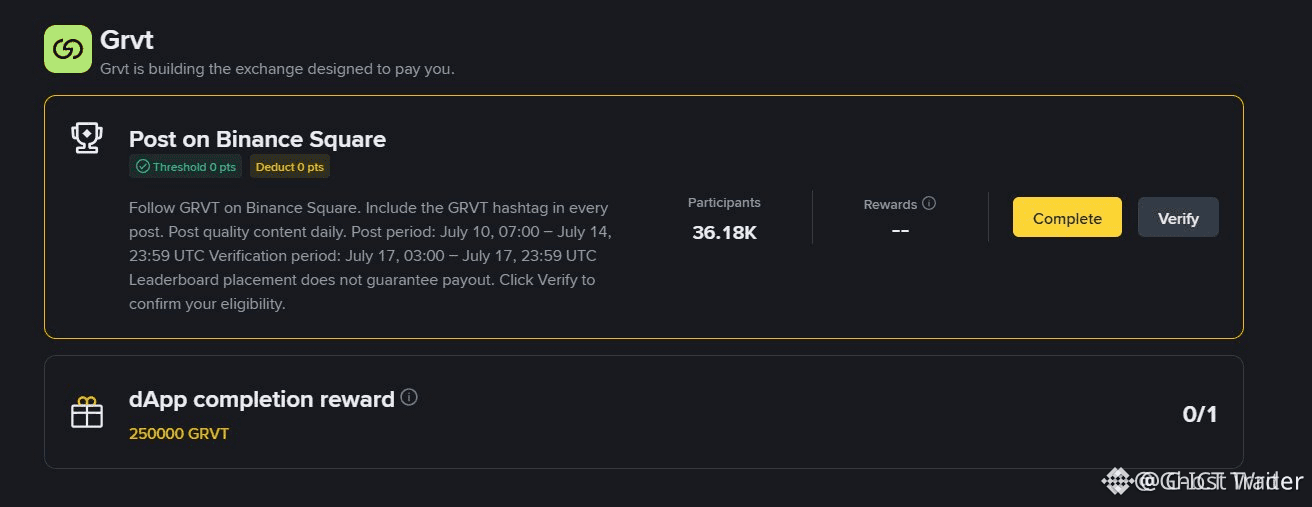Select the Threshold 0 pts badge

click(185, 167)
